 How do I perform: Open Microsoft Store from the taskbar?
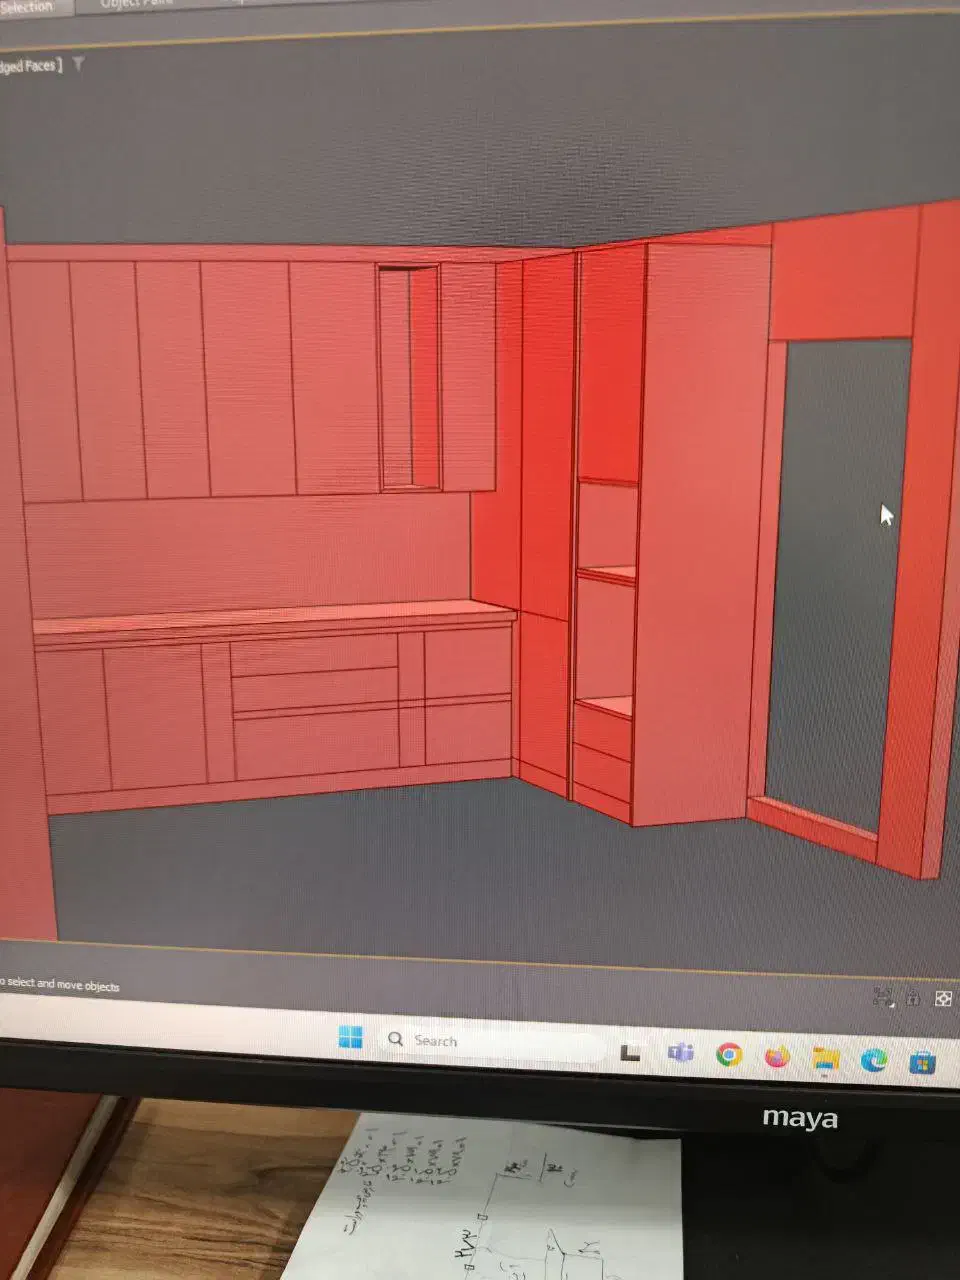[922, 1062]
